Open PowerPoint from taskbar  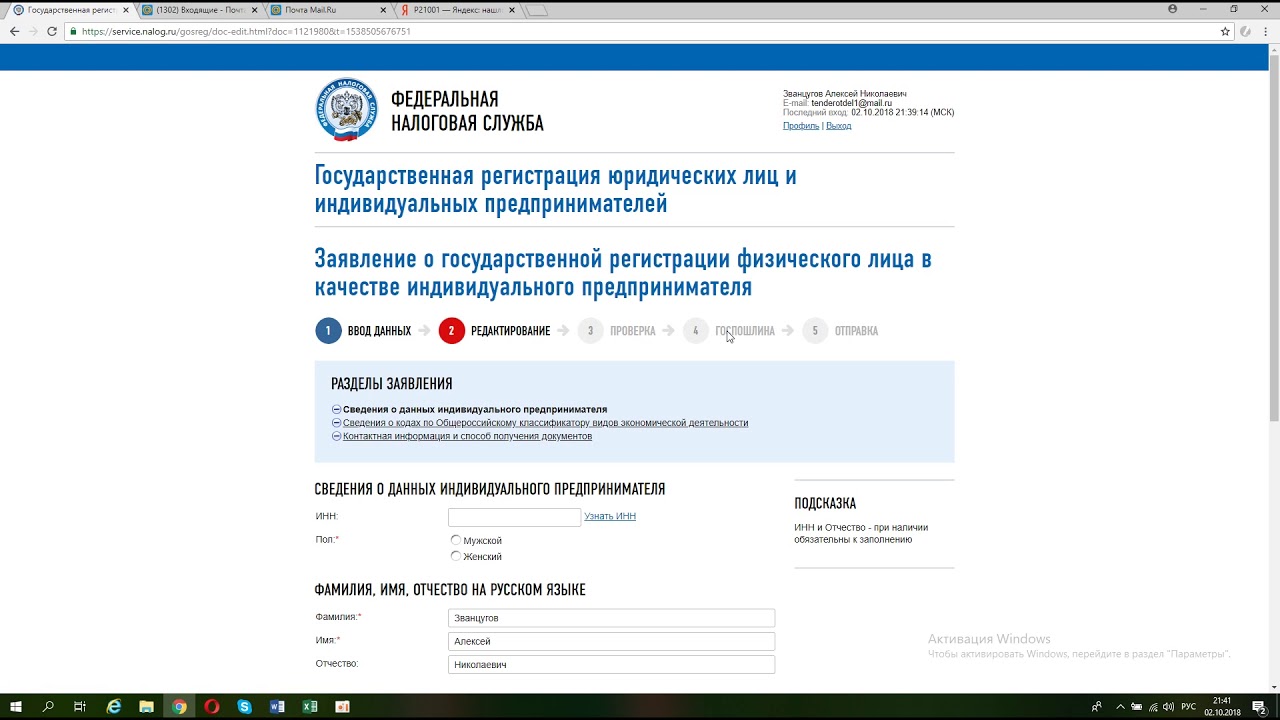pyautogui.click(x=342, y=707)
